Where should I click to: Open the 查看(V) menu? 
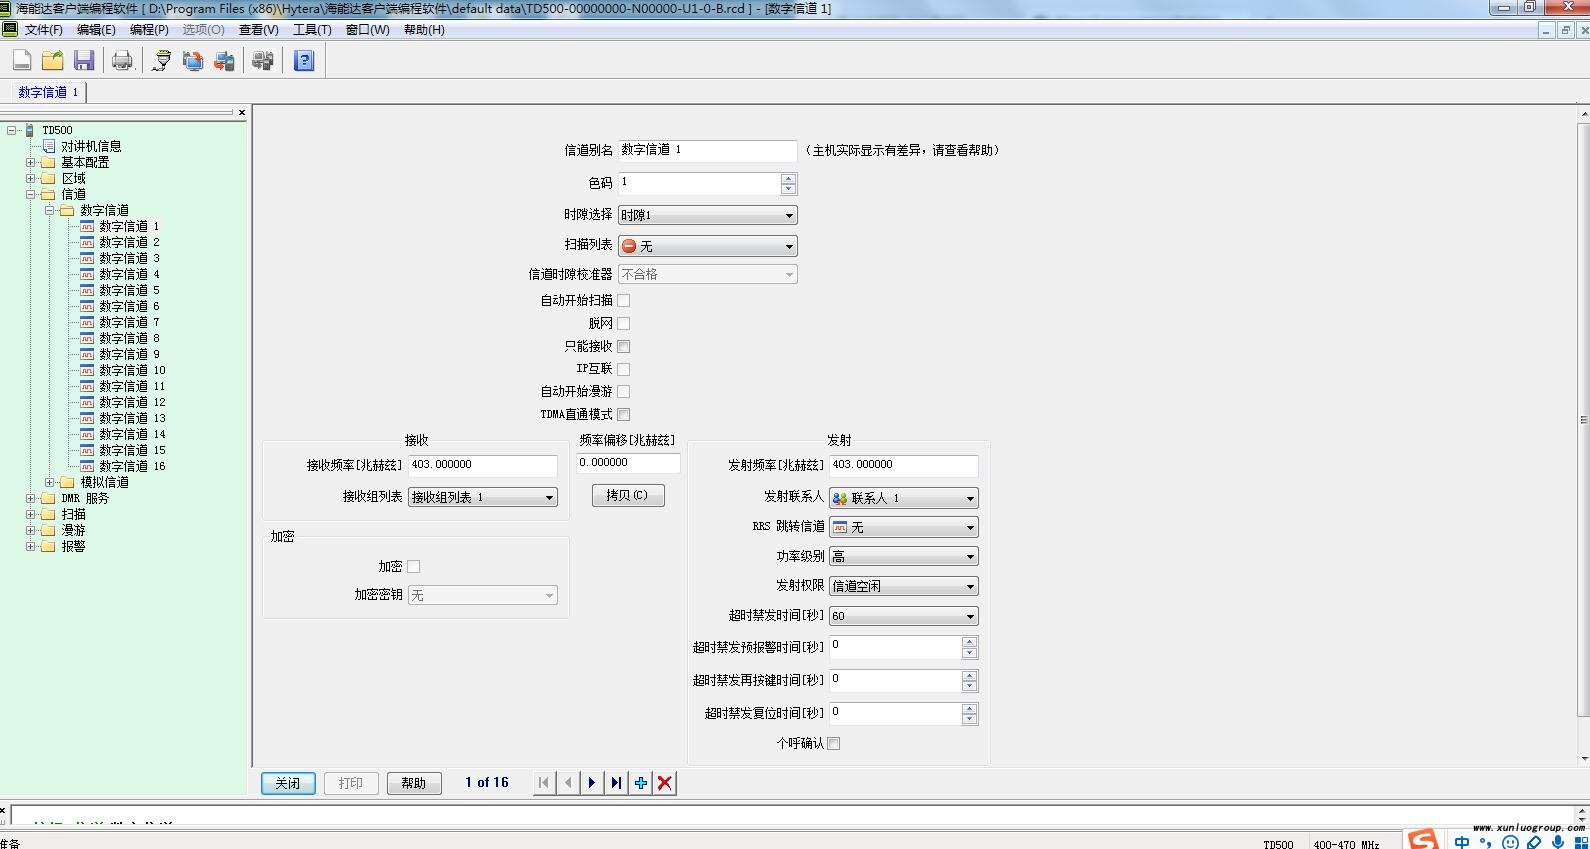point(258,30)
